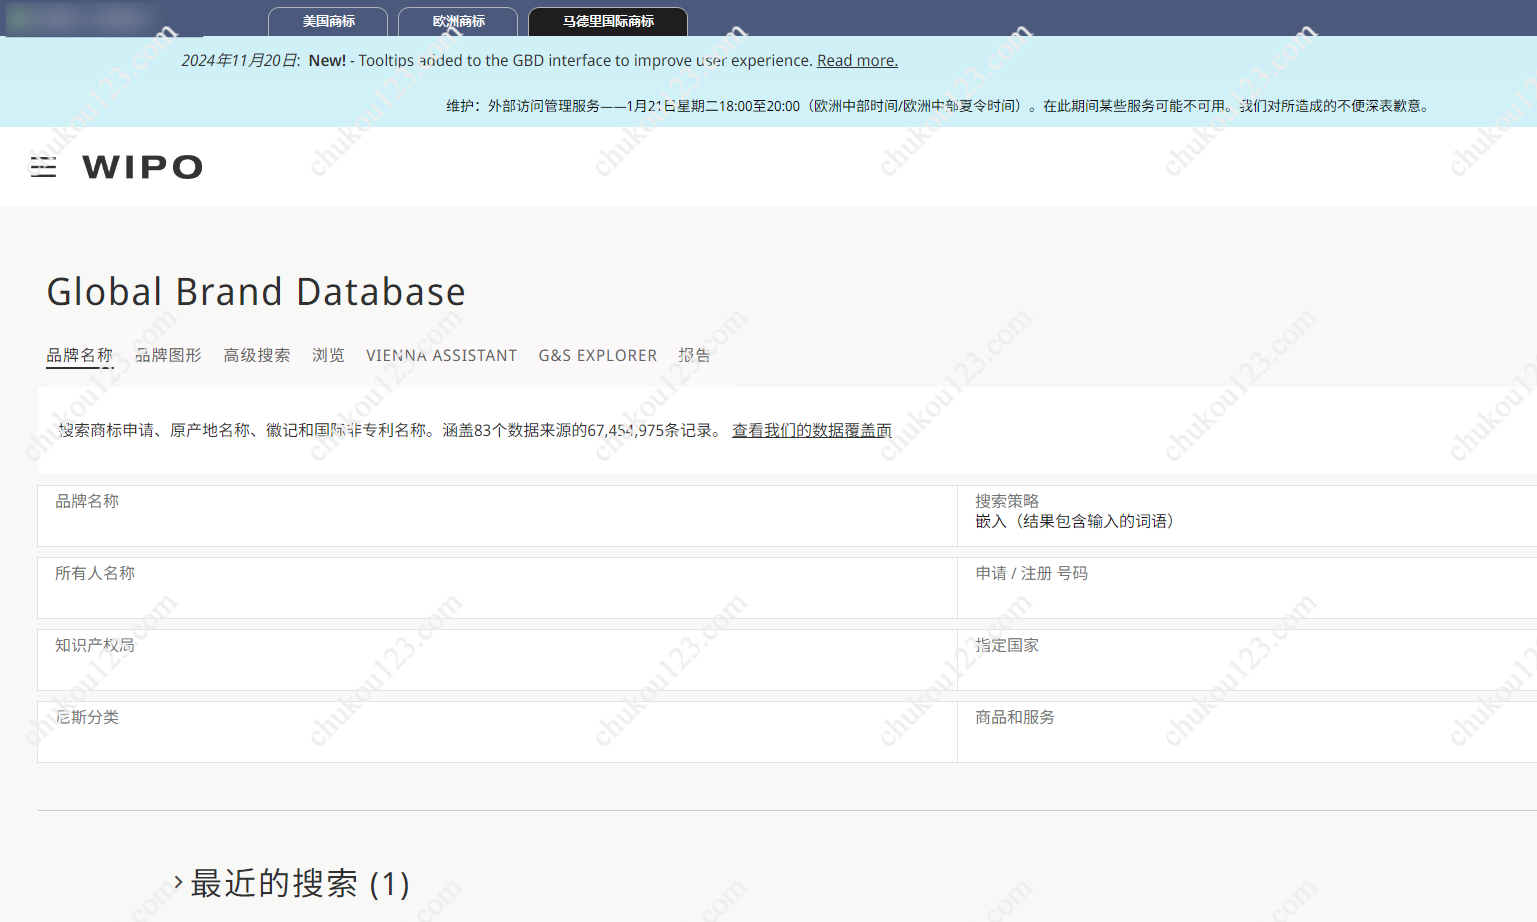The image size is (1537, 922).
Task: Click the 所有人名称 input field
Action: coord(497,588)
